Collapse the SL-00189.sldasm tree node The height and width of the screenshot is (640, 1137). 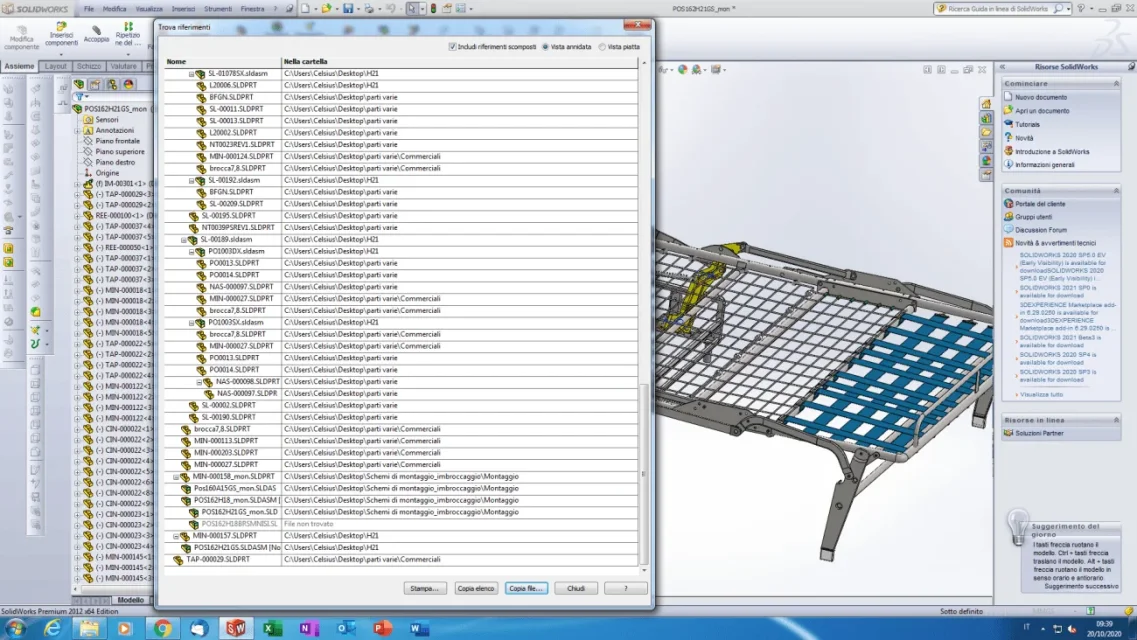pyautogui.click(x=183, y=239)
